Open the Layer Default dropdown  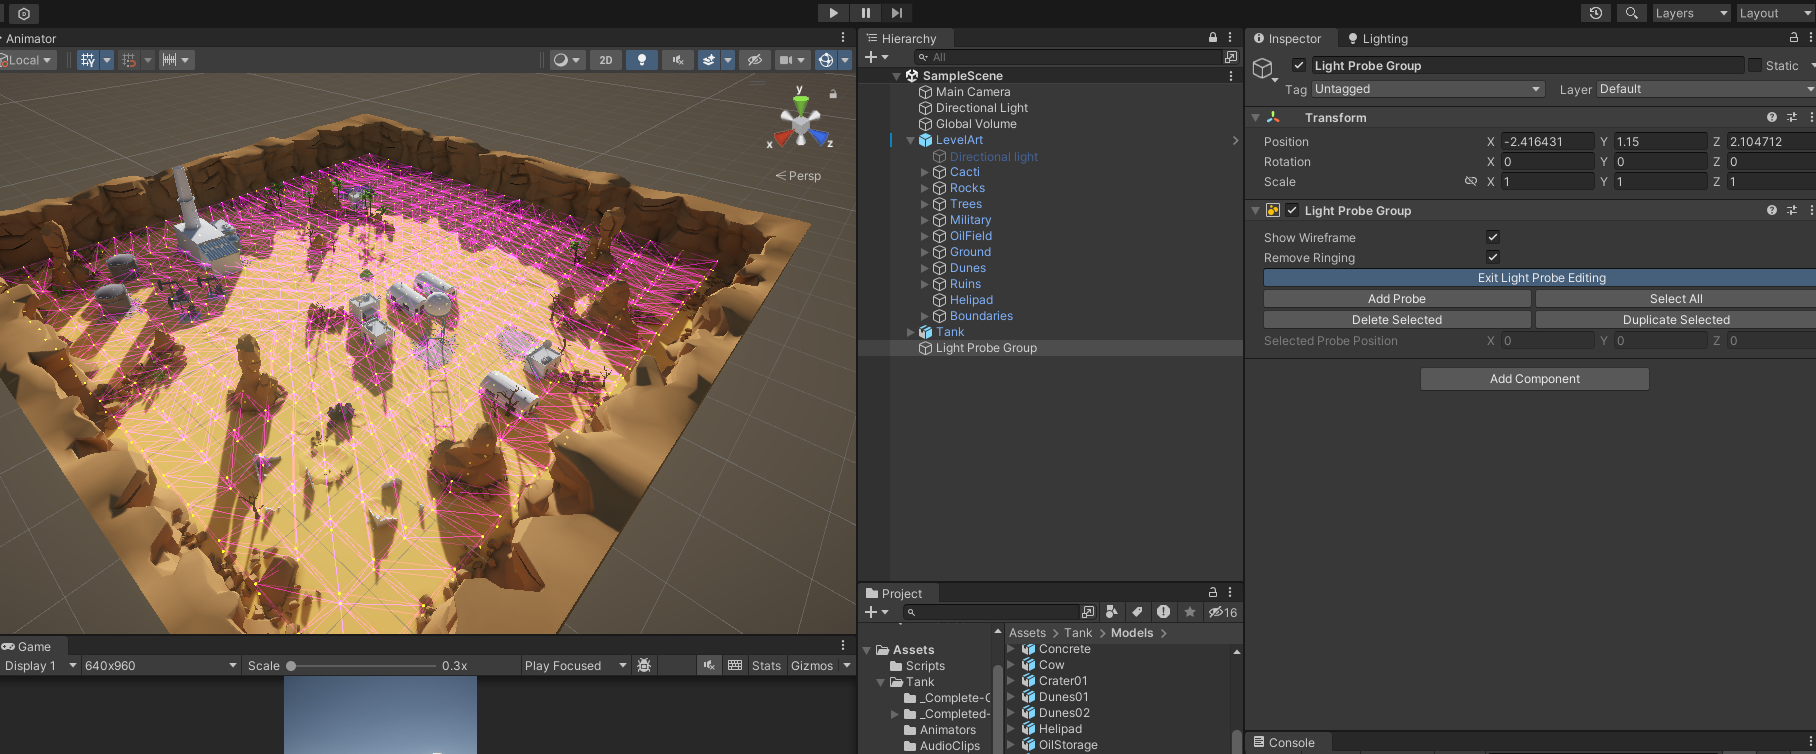pos(1706,89)
